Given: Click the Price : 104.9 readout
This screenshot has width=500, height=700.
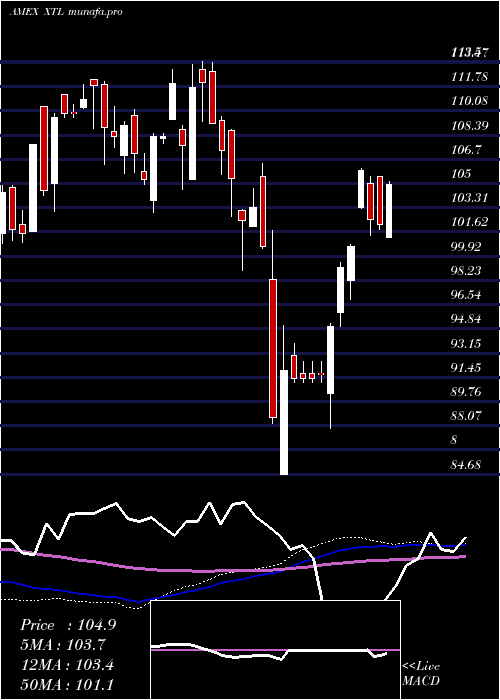Looking at the screenshot, I should (68, 625).
